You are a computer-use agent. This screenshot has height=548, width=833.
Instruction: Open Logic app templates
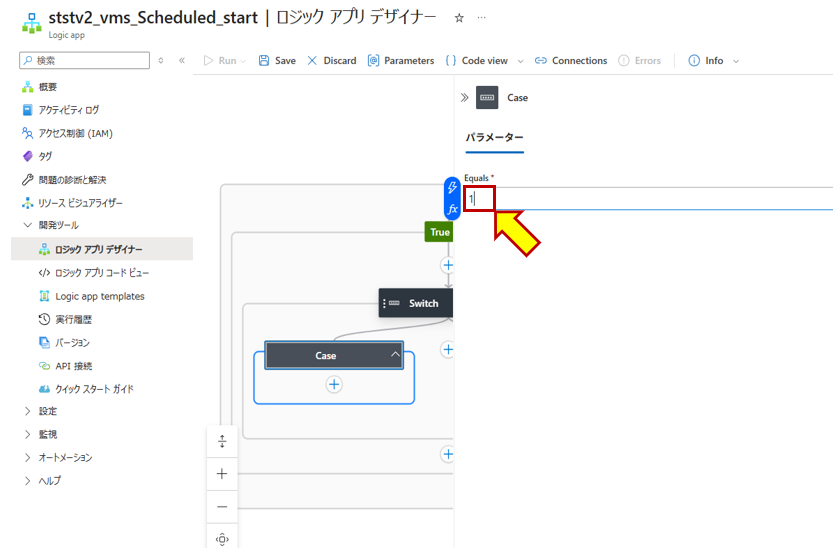click(101, 296)
